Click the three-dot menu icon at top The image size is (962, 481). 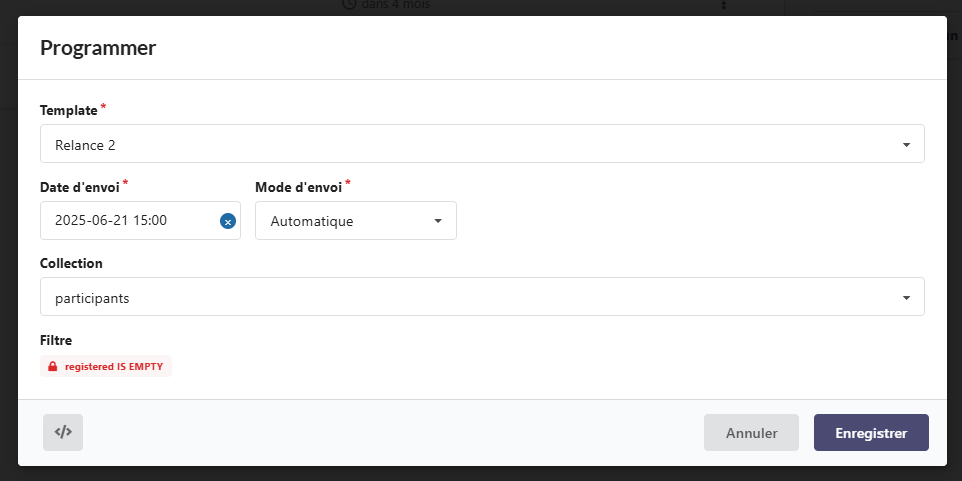click(x=723, y=5)
